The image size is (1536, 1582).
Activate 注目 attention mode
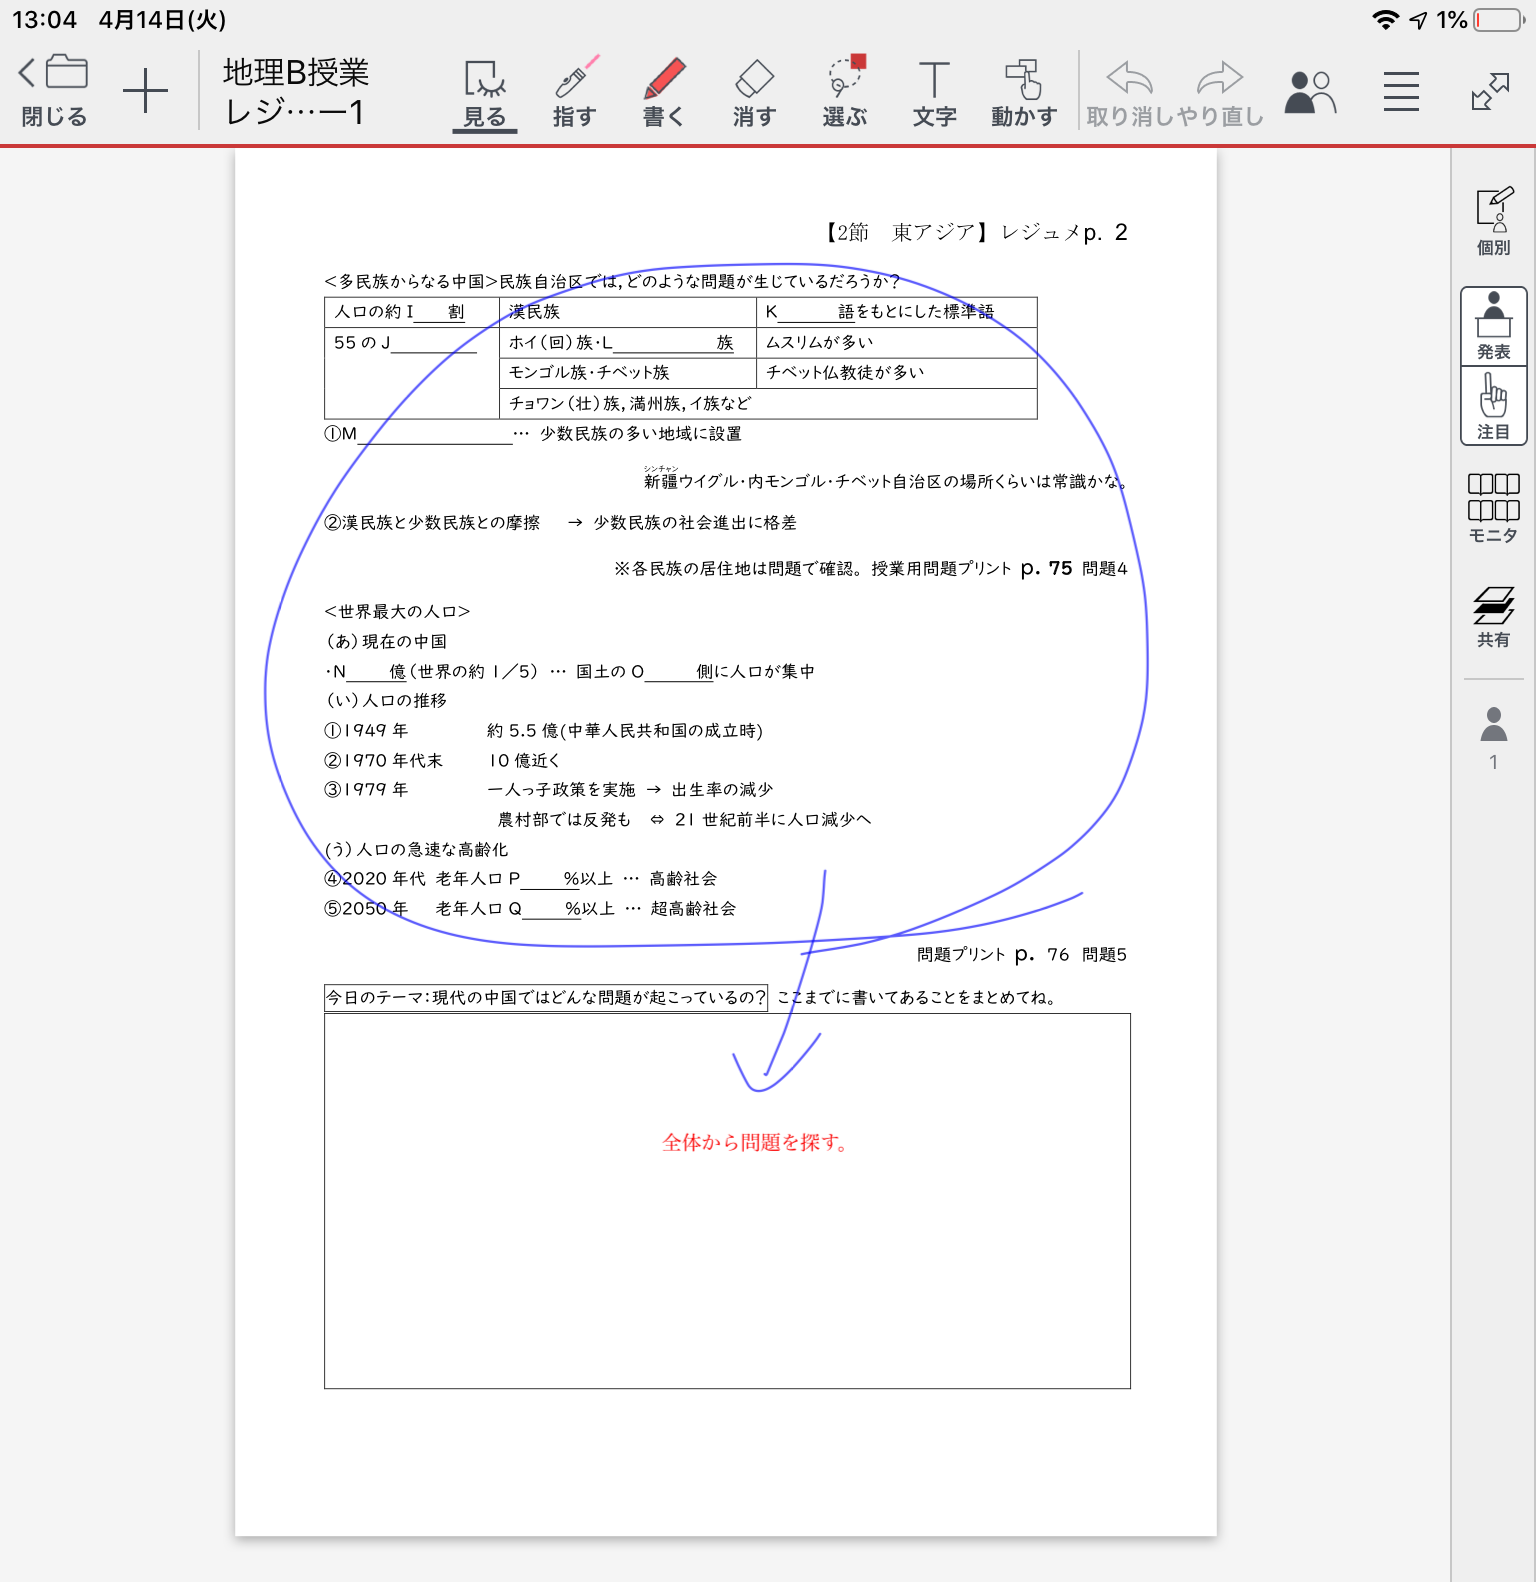point(1494,406)
